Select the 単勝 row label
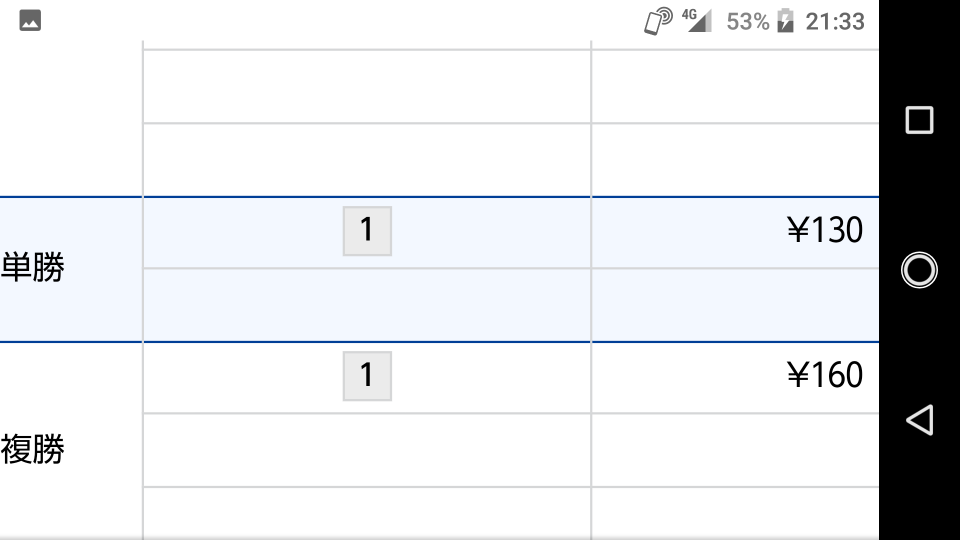Viewport: 960px width, 540px height. pos(32,268)
